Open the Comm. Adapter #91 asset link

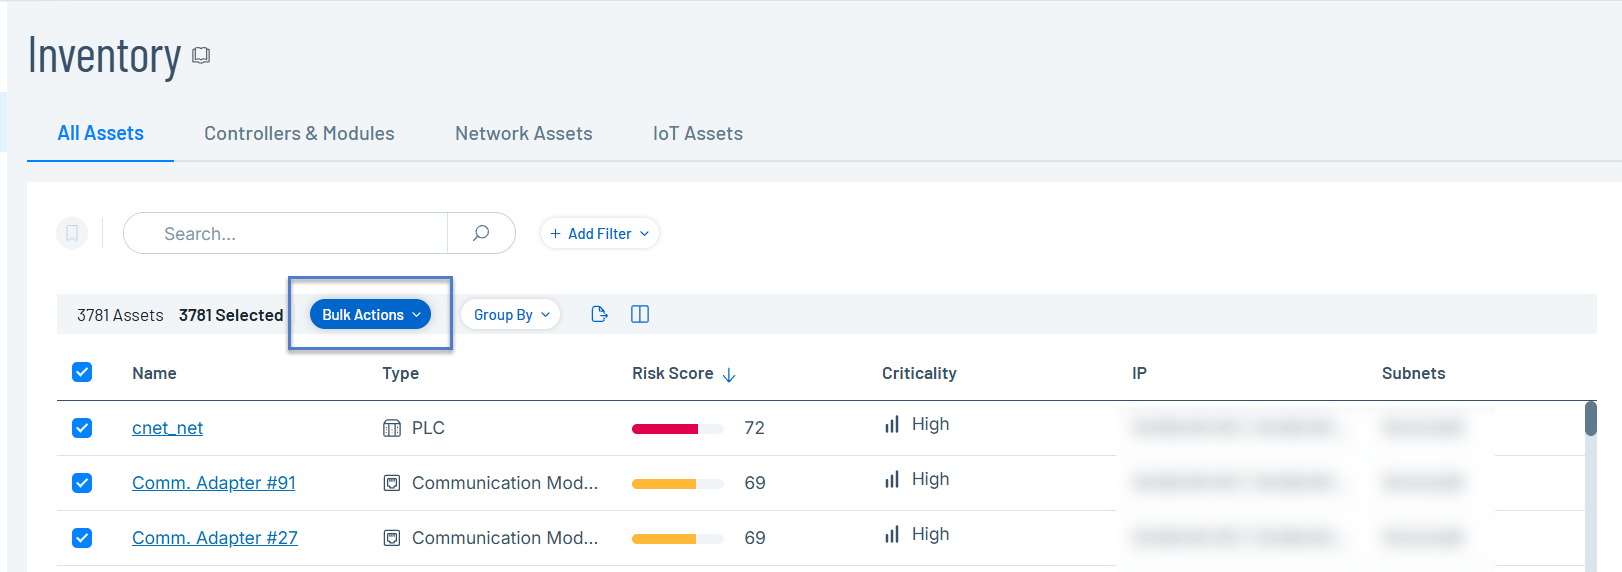click(x=213, y=483)
